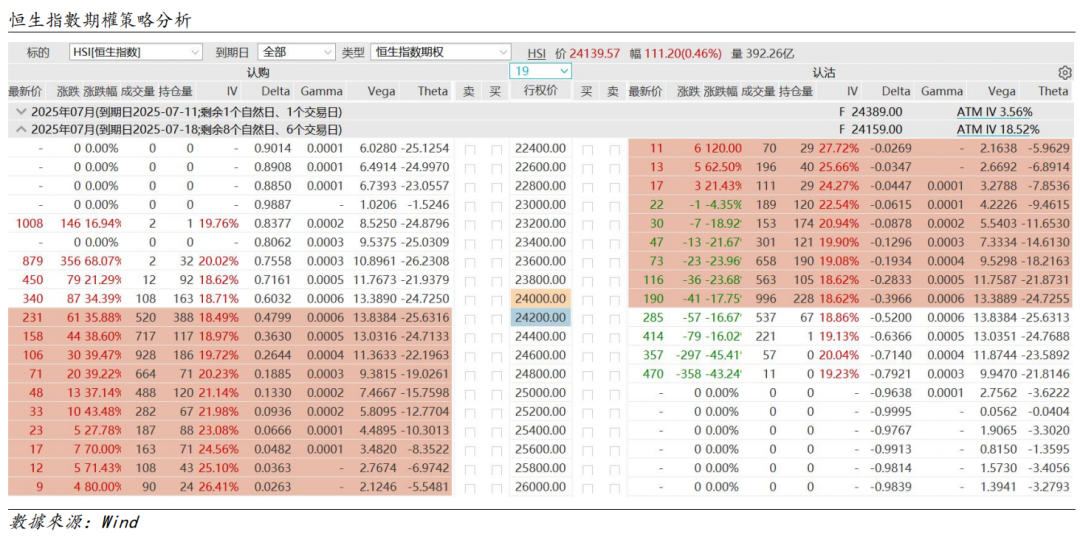Image resolution: width=1080 pixels, height=537 pixels.
Task: Open the column settings gear icon
Action: (x=1065, y=73)
